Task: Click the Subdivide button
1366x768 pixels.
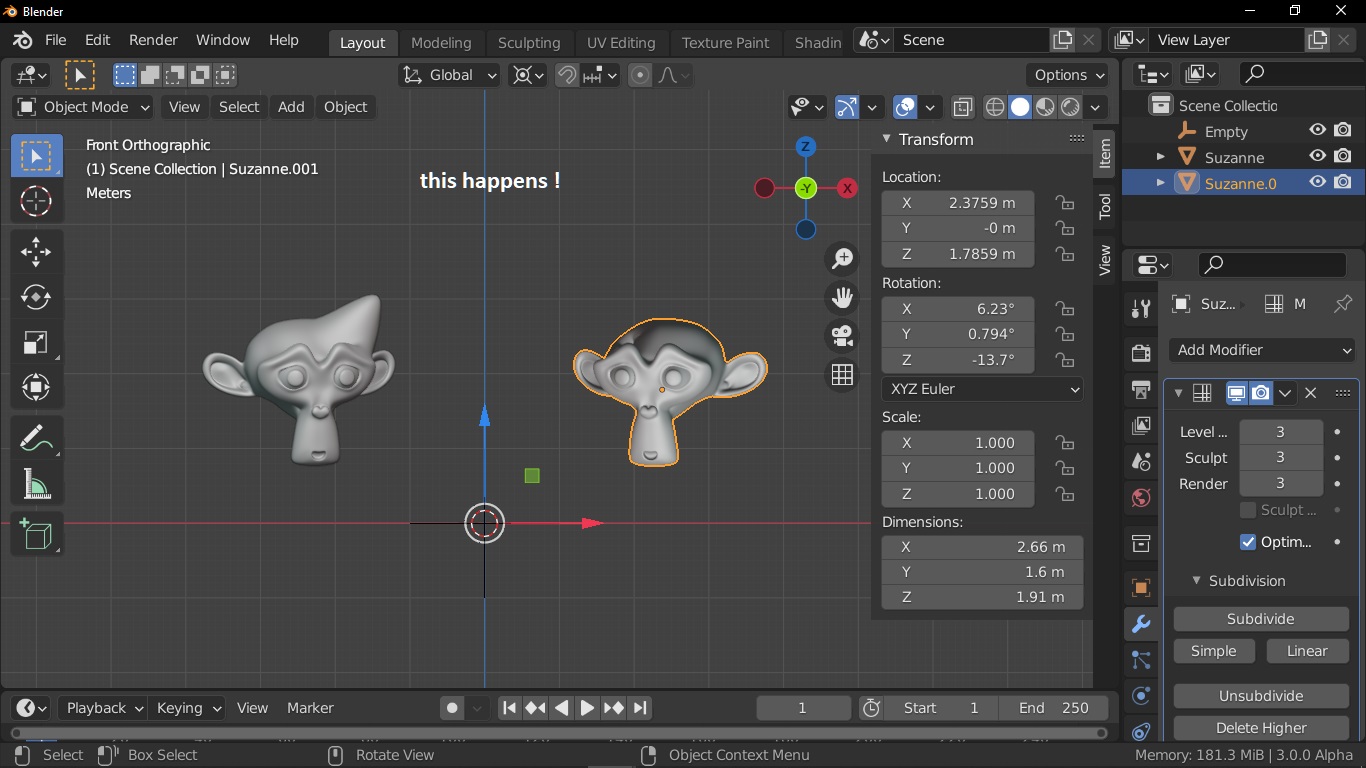Action: click(x=1260, y=619)
